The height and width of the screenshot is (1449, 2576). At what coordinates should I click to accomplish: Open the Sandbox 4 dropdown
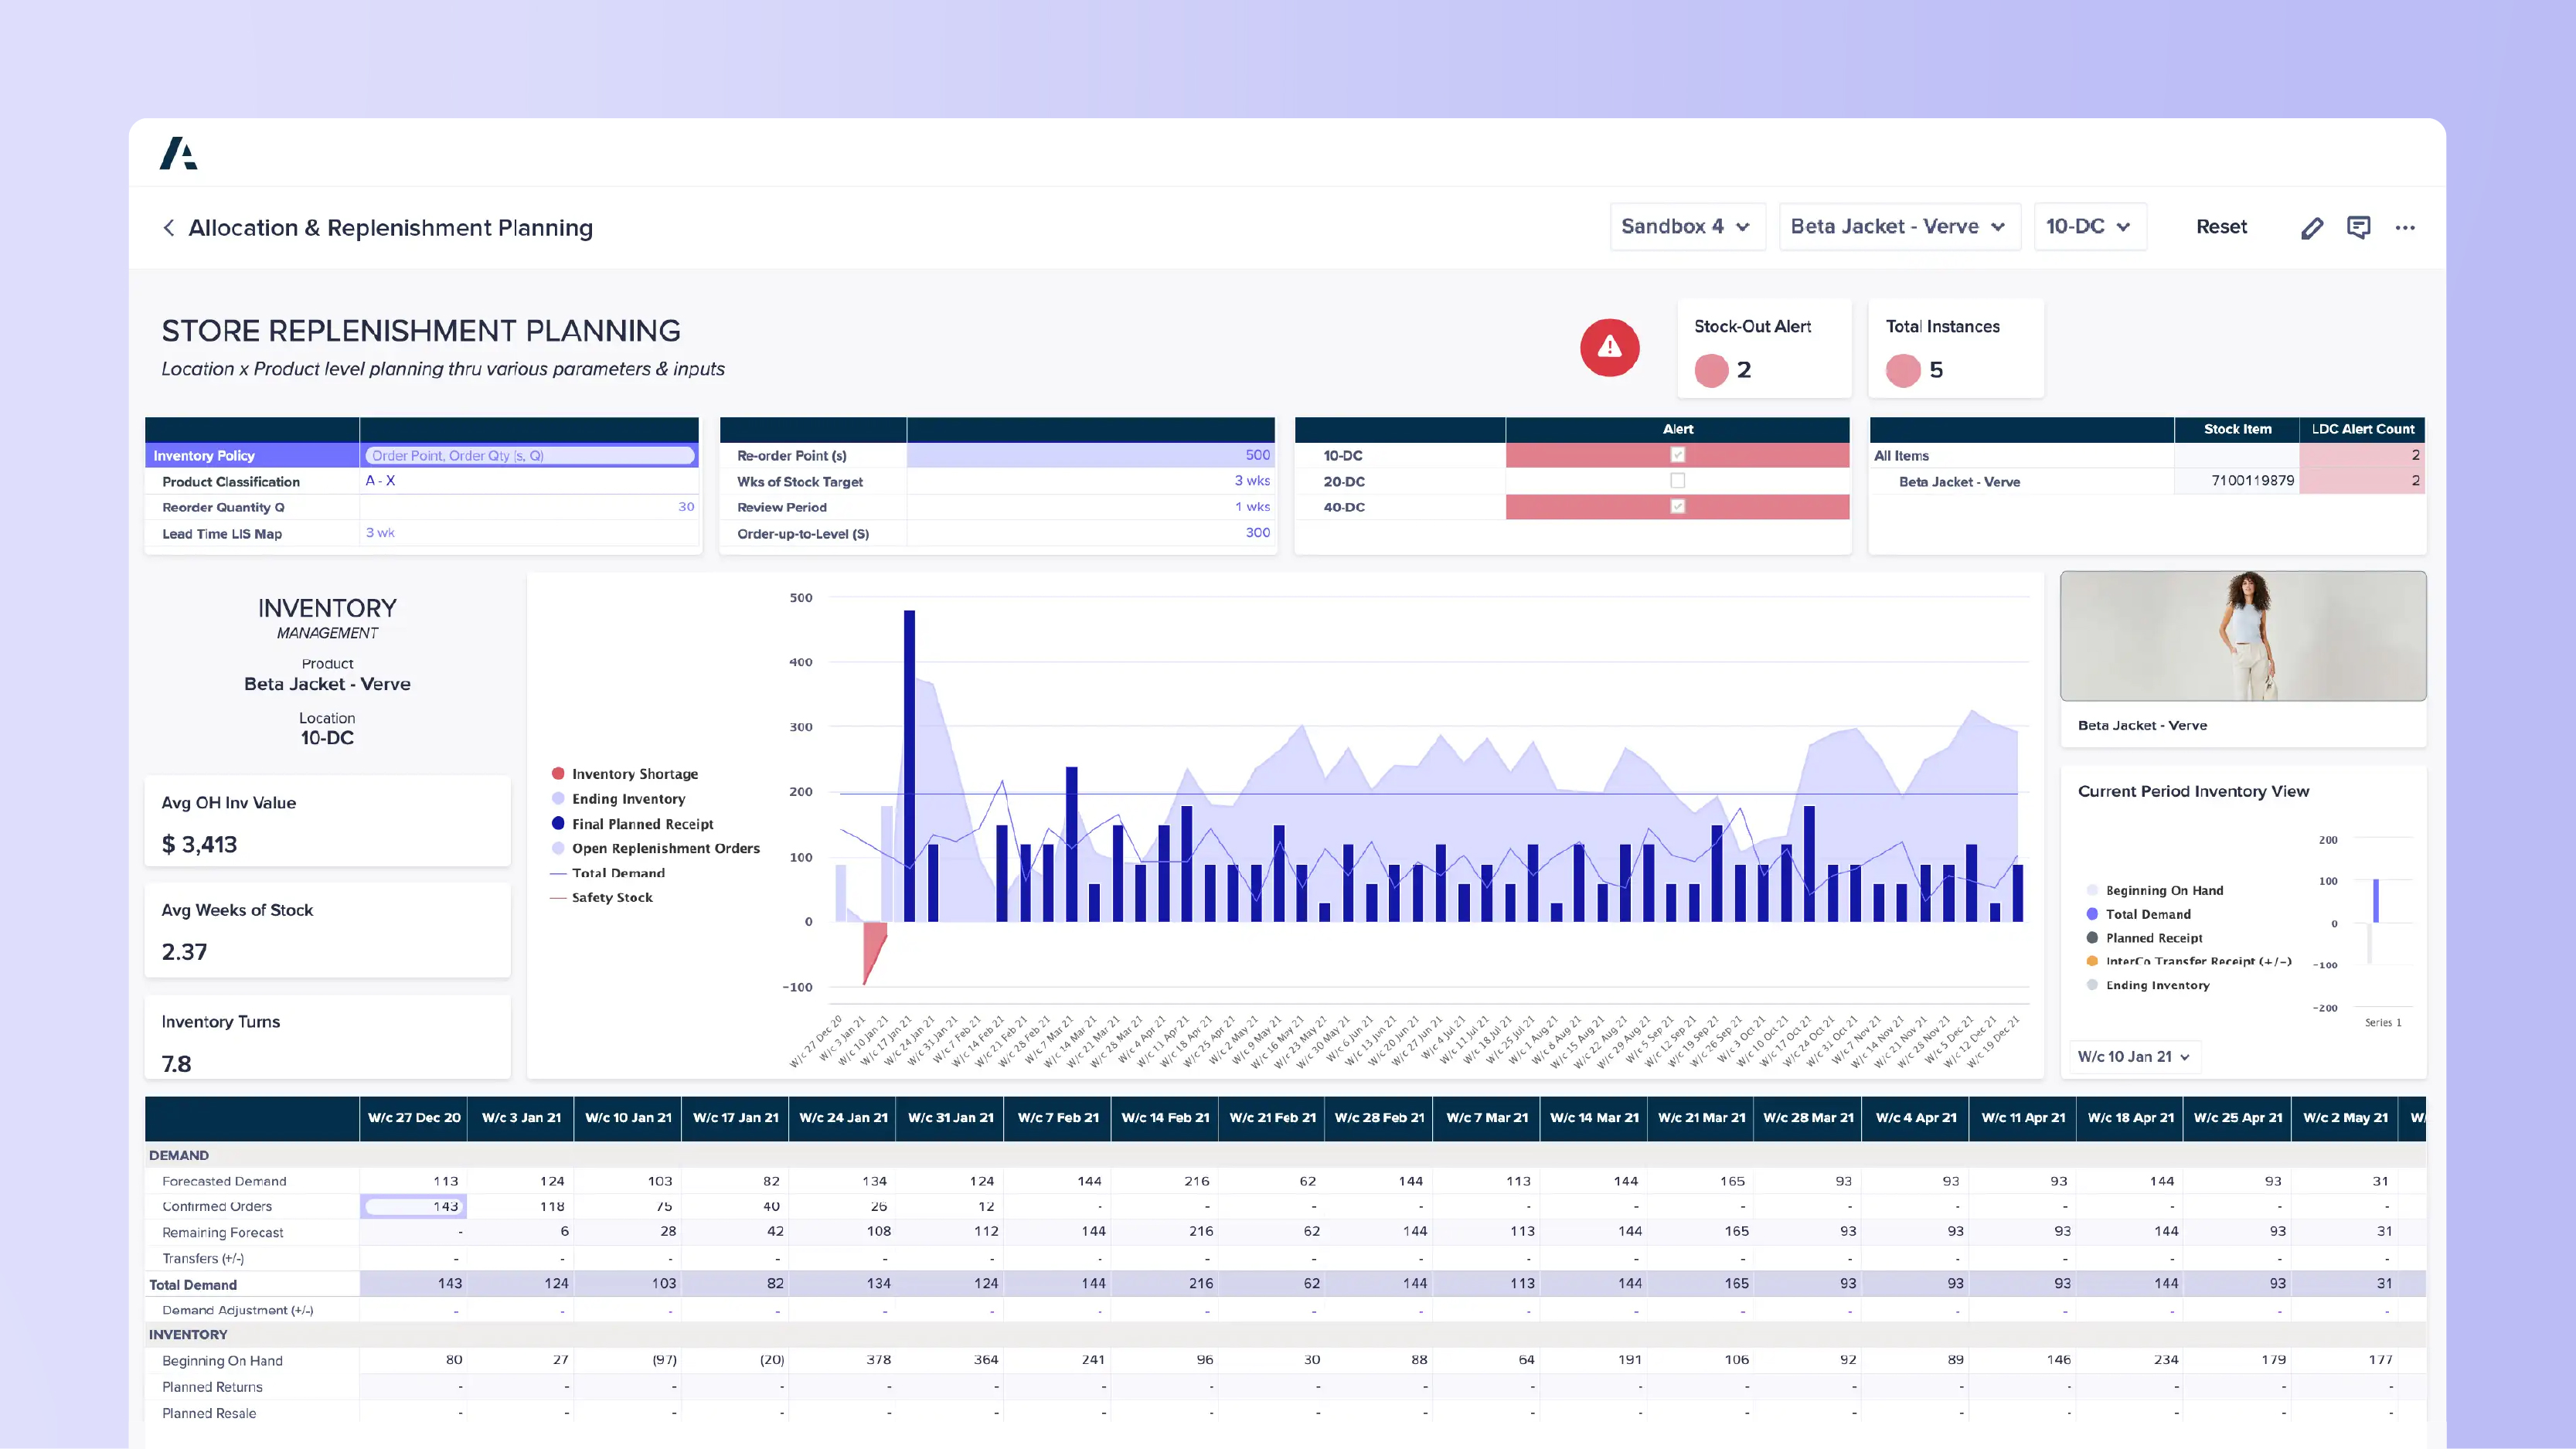1688,226
